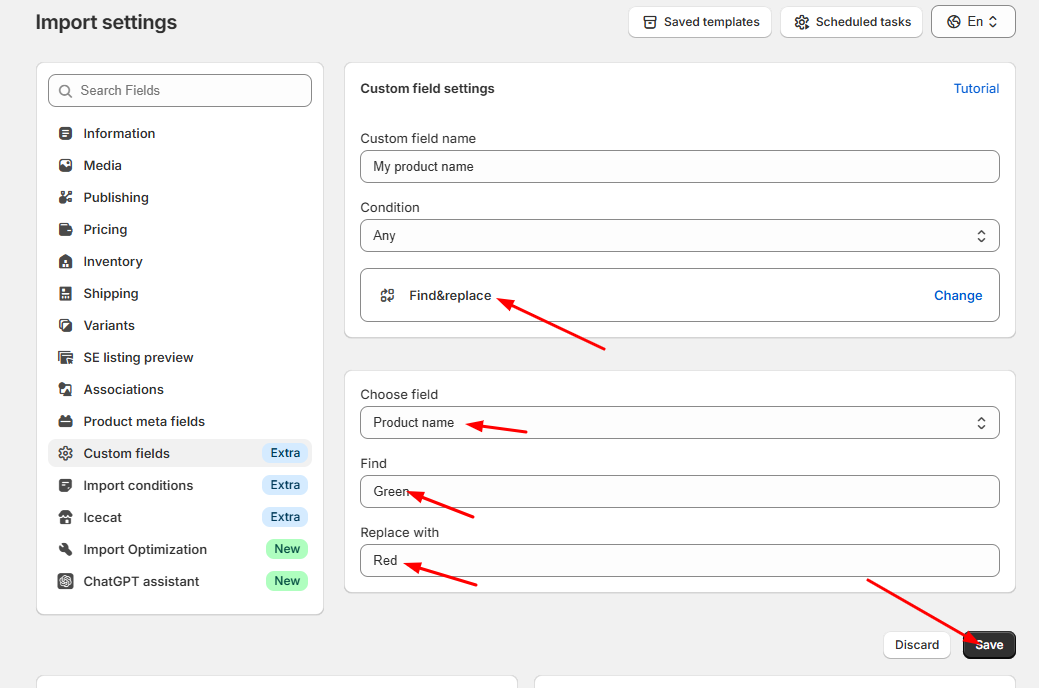
Task: Click the Associations sidebar icon
Action: pos(66,389)
